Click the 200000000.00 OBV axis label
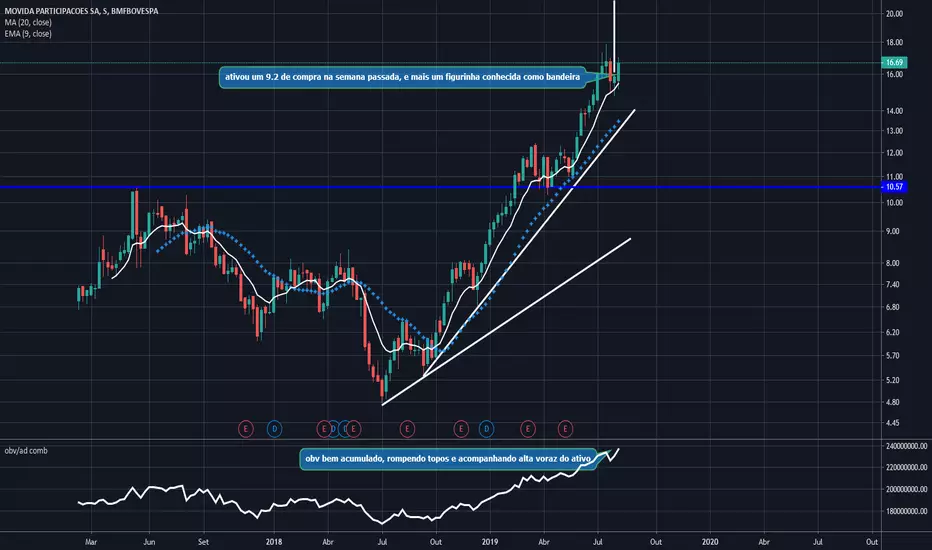932x550 pixels. click(906, 489)
